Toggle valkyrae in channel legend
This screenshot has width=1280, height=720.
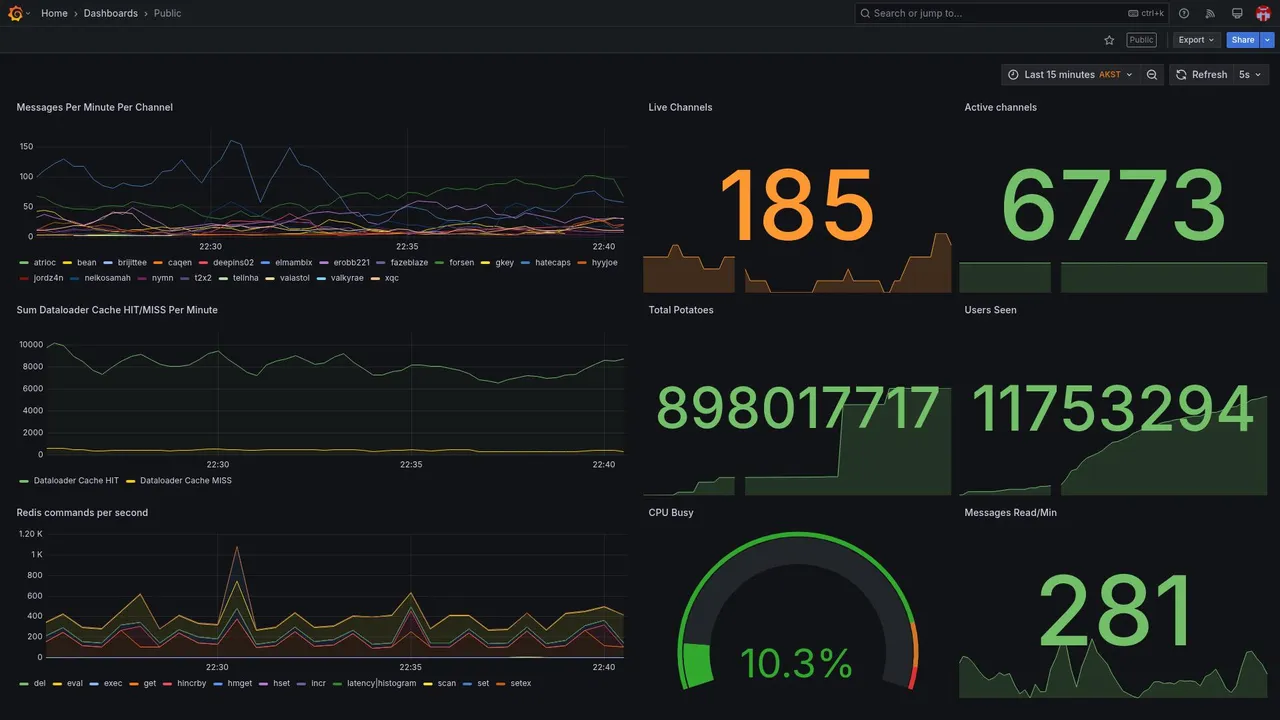point(347,278)
